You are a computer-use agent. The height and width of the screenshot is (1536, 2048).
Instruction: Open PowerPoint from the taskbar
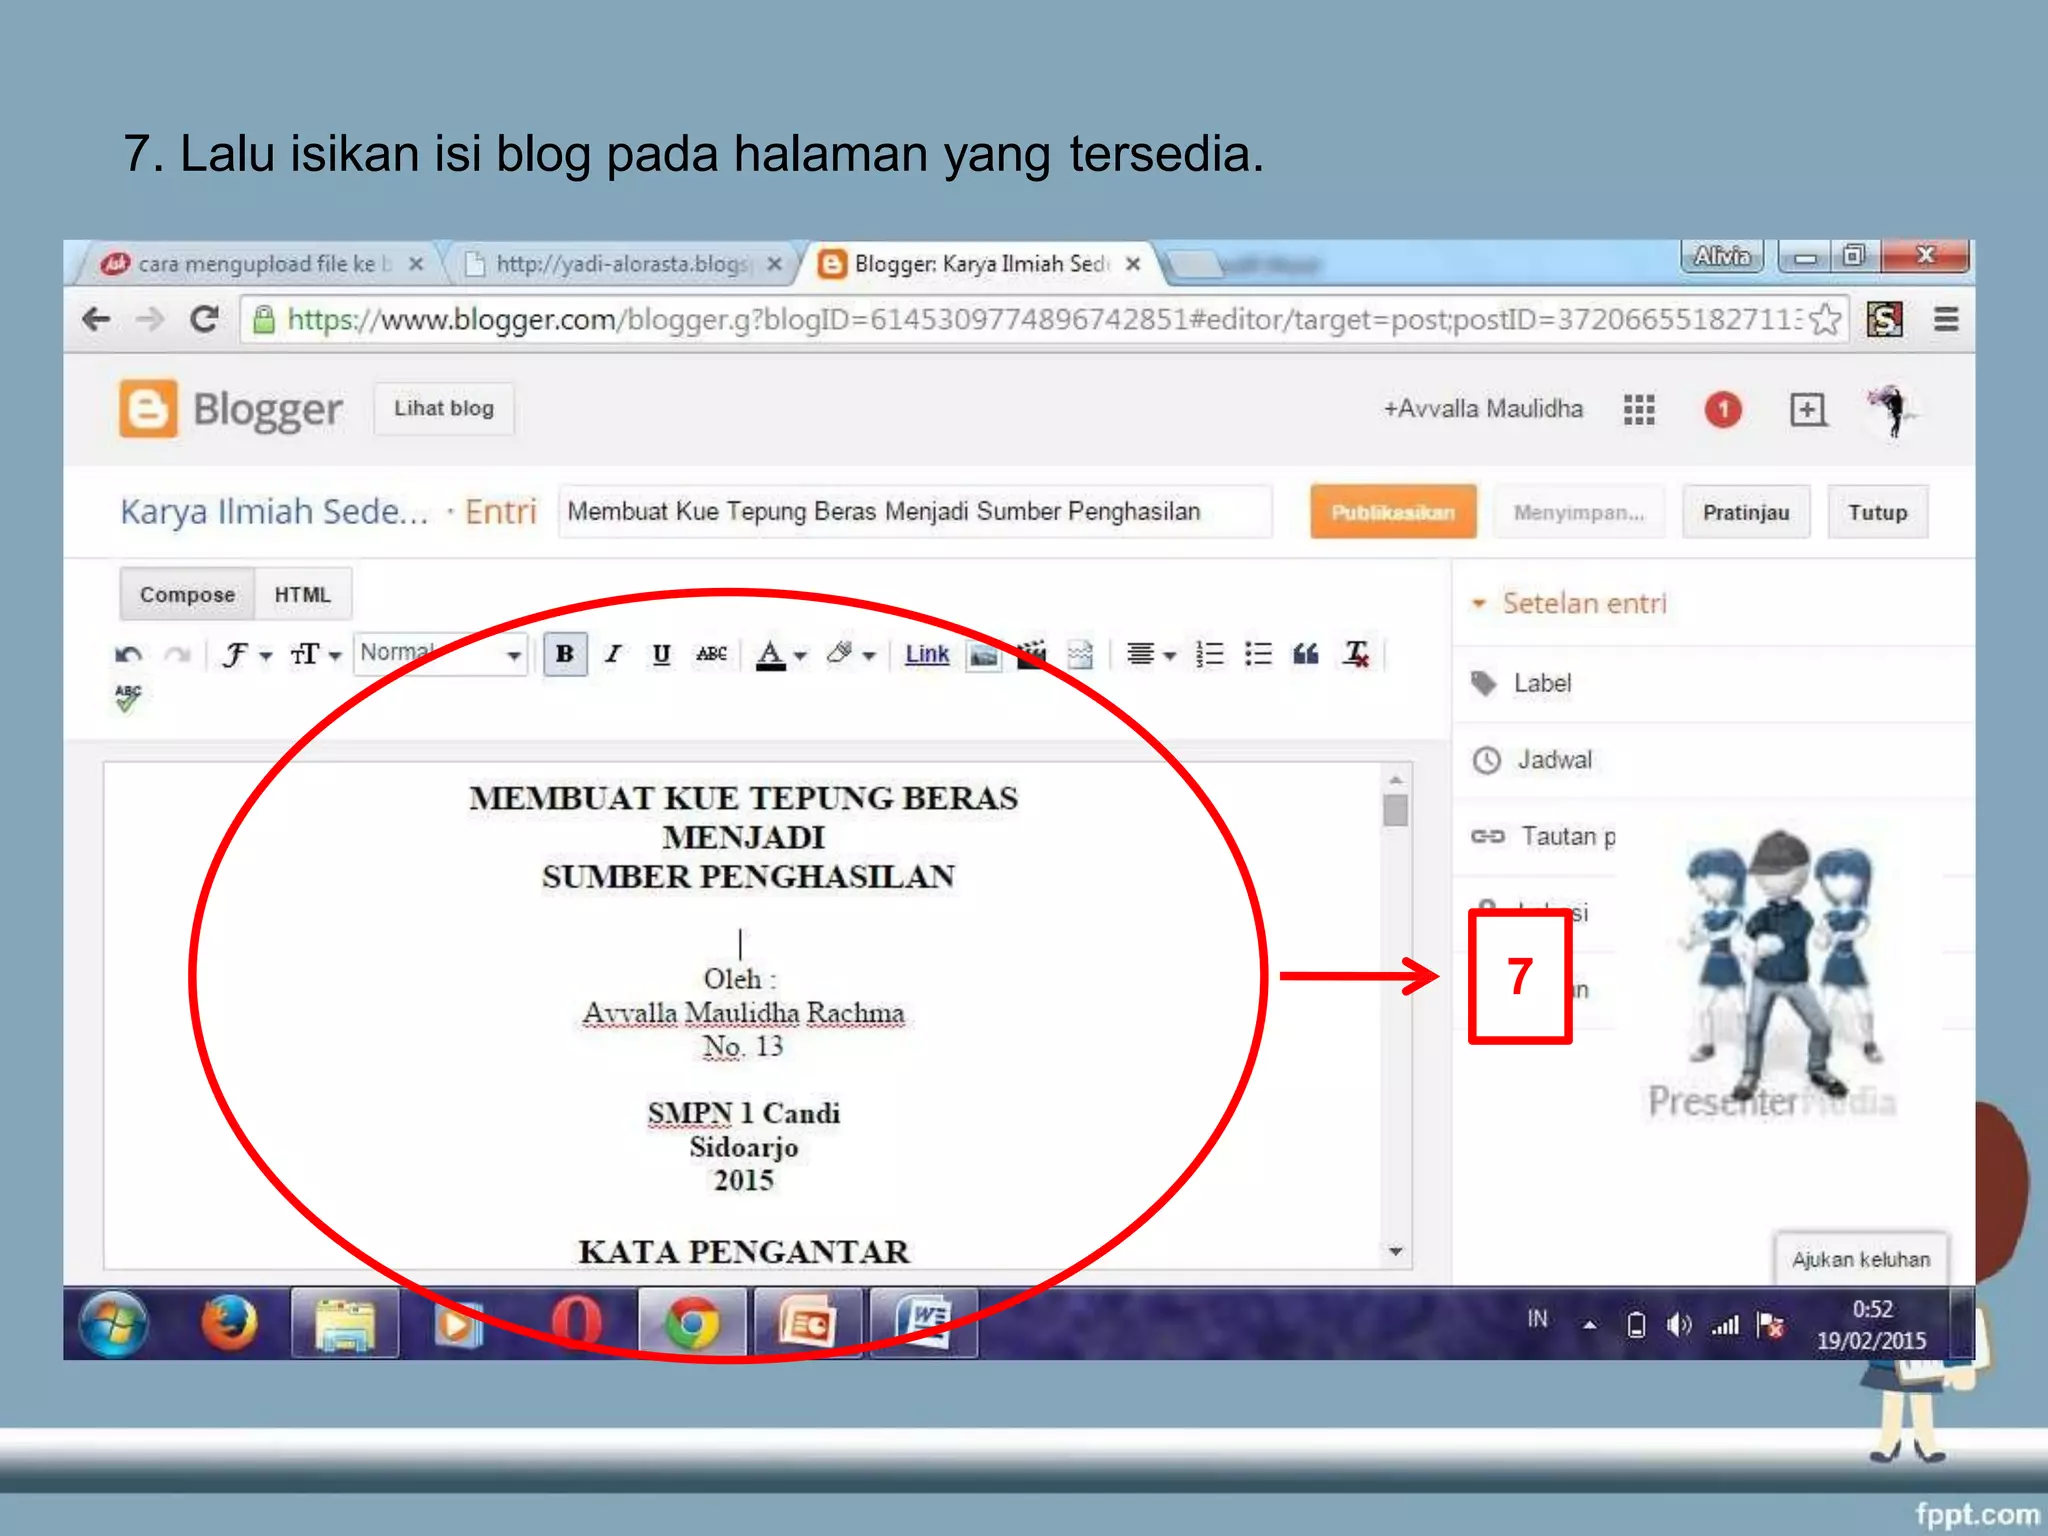(x=808, y=1323)
